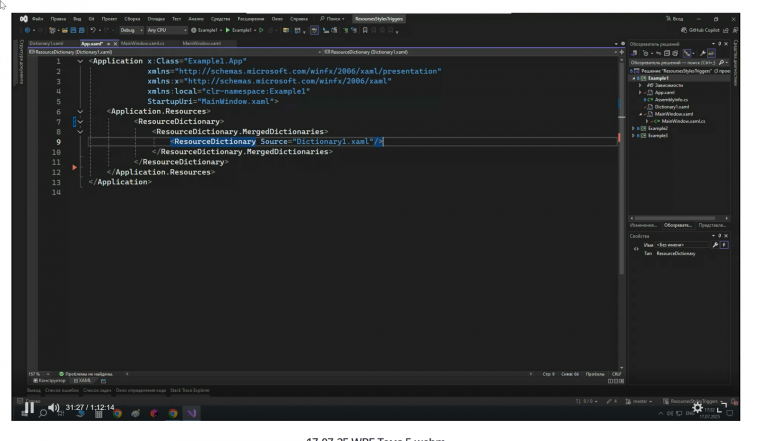Start debugging with green Example1 play button

pos(239,30)
